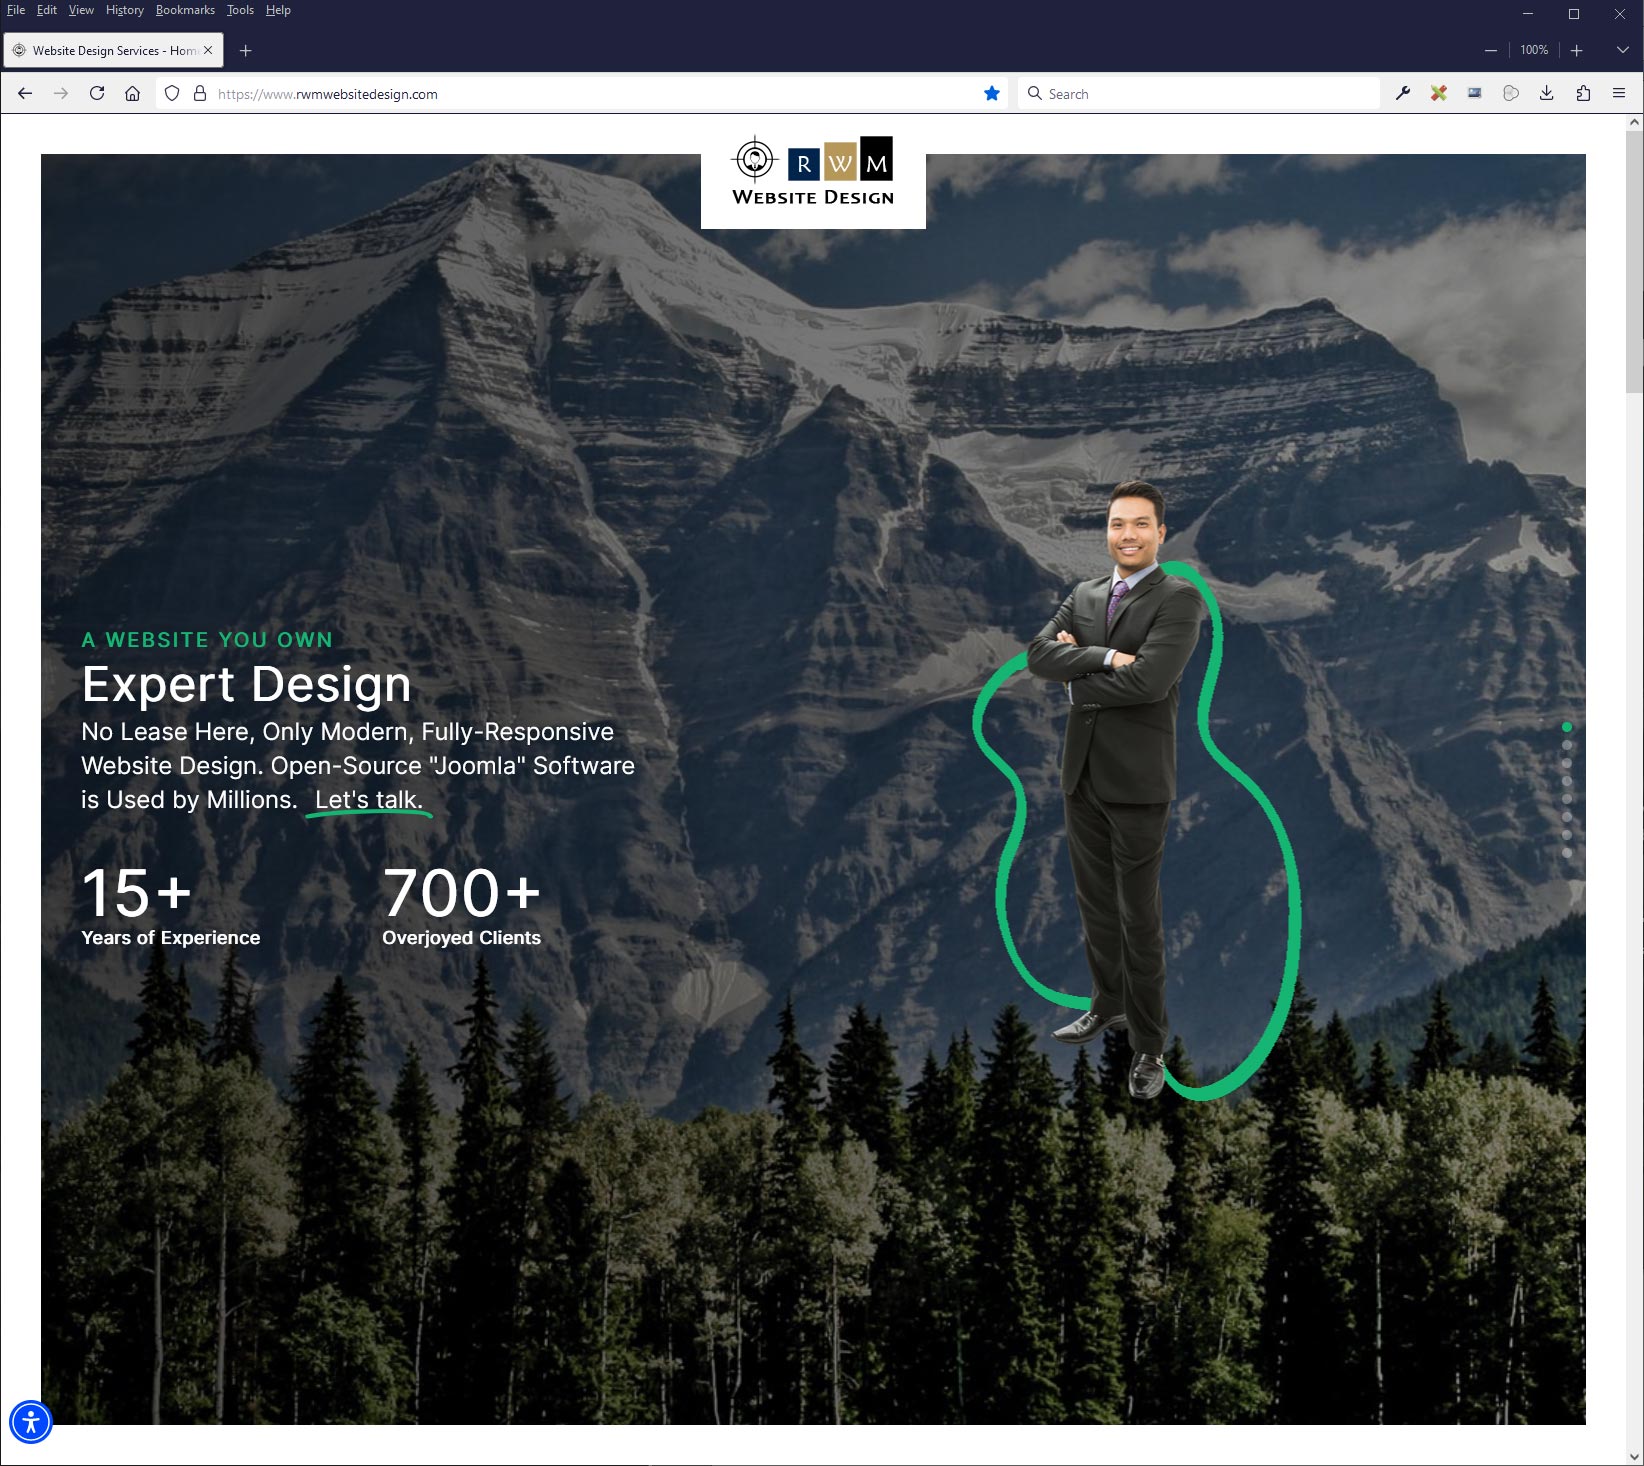This screenshot has height=1466, width=1644.
Task: Click the 15+ statistic
Action: tap(136, 893)
